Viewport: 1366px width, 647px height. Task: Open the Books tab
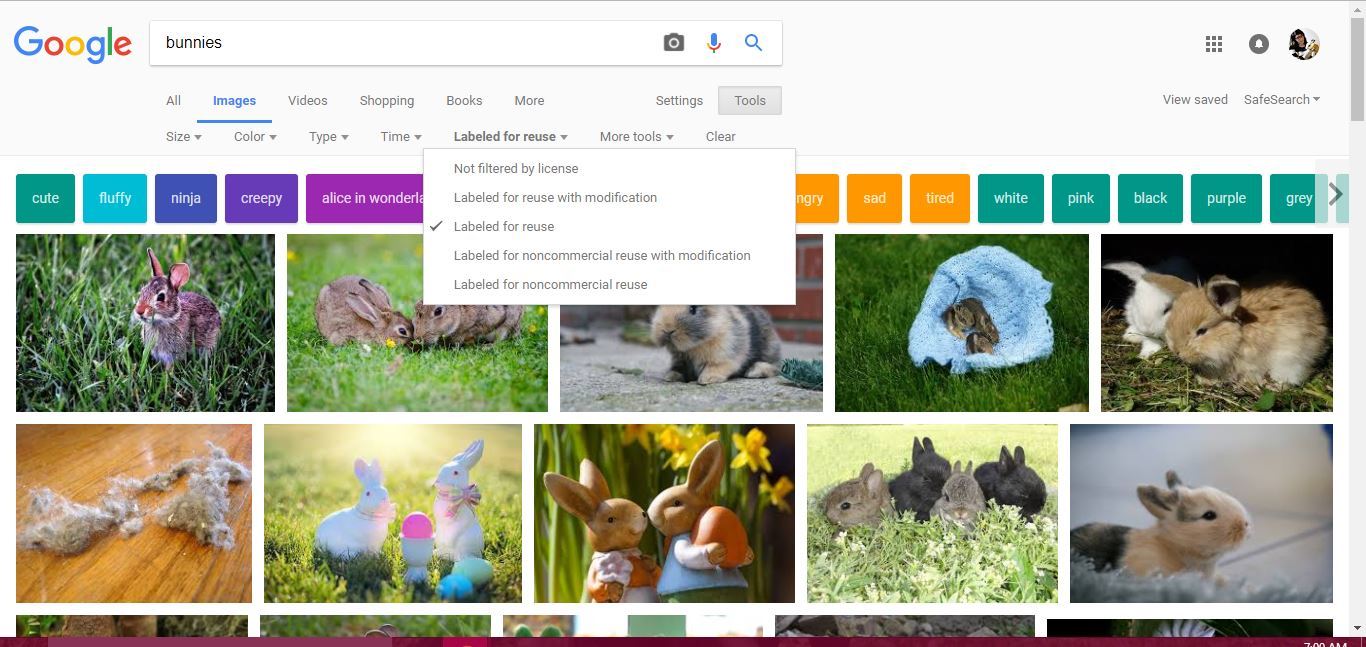pyautogui.click(x=464, y=101)
